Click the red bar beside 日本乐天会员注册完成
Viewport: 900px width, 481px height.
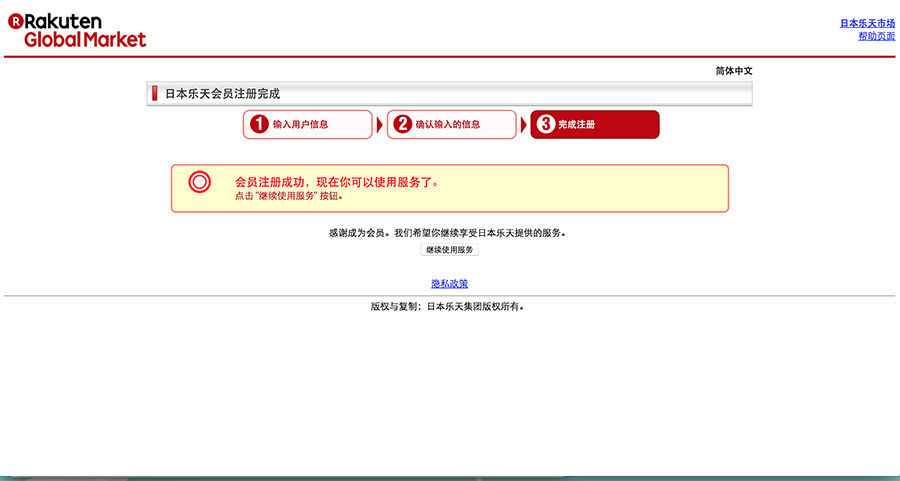point(155,94)
